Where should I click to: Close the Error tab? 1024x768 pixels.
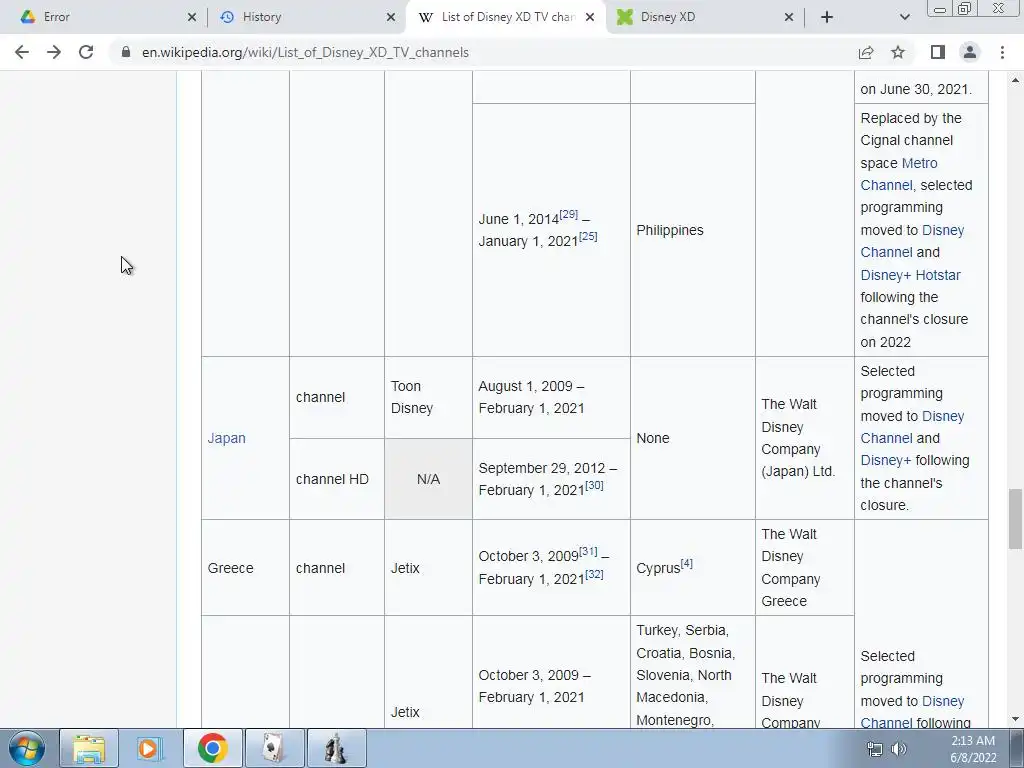[x=191, y=17]
